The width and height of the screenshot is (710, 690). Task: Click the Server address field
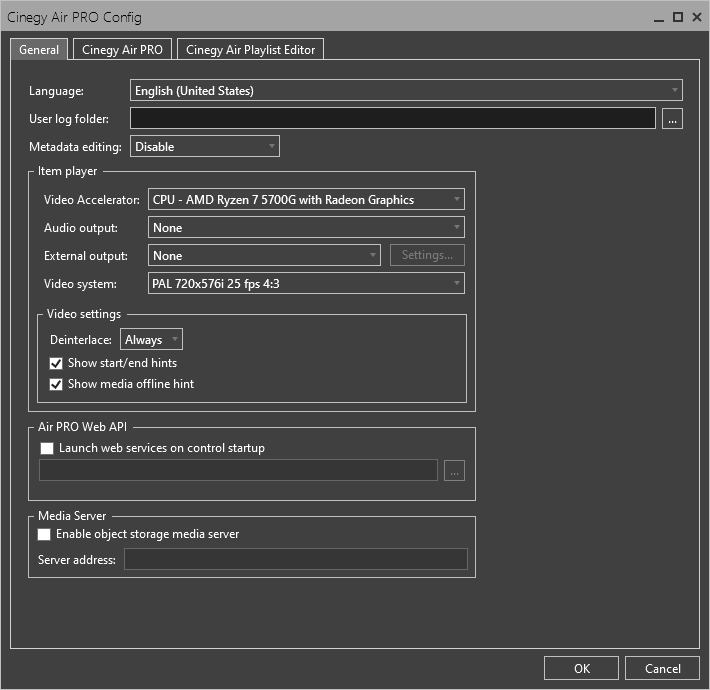(296, 559)
